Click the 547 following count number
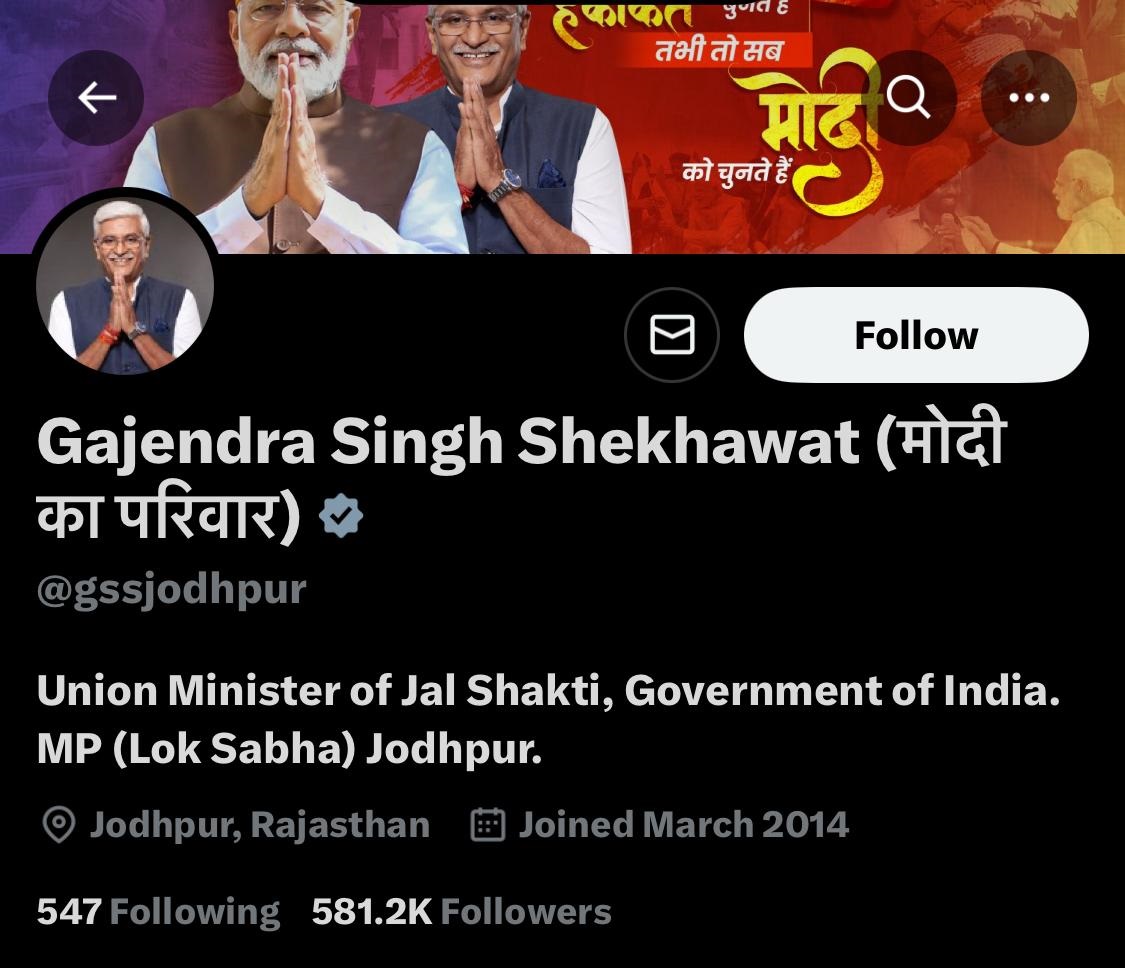1125x968 pixels. pyautogui.click(x=69, y=912)
